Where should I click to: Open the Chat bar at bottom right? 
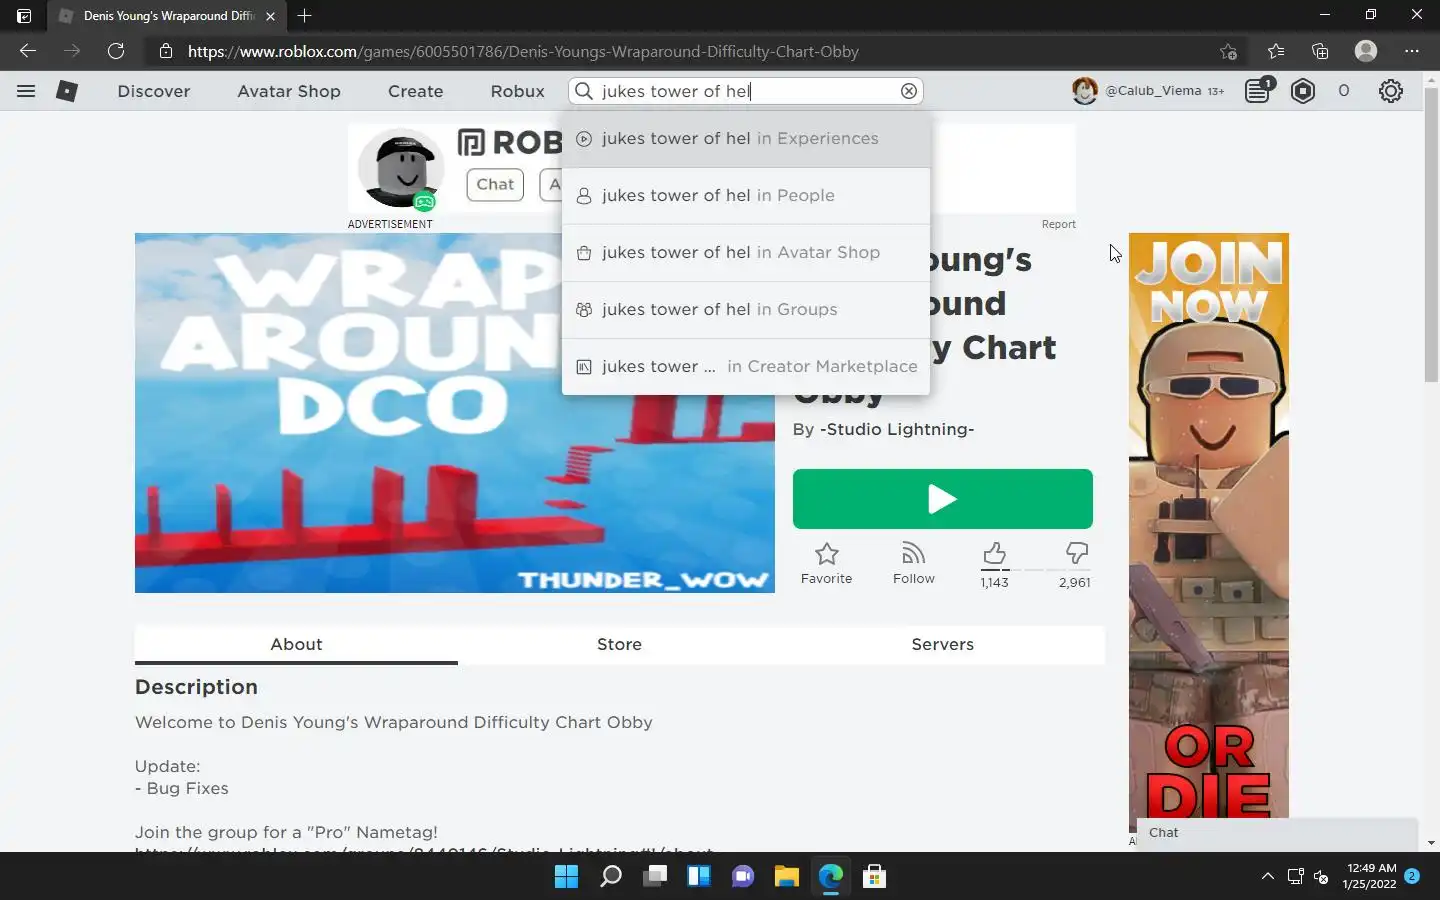(1277, 833)
